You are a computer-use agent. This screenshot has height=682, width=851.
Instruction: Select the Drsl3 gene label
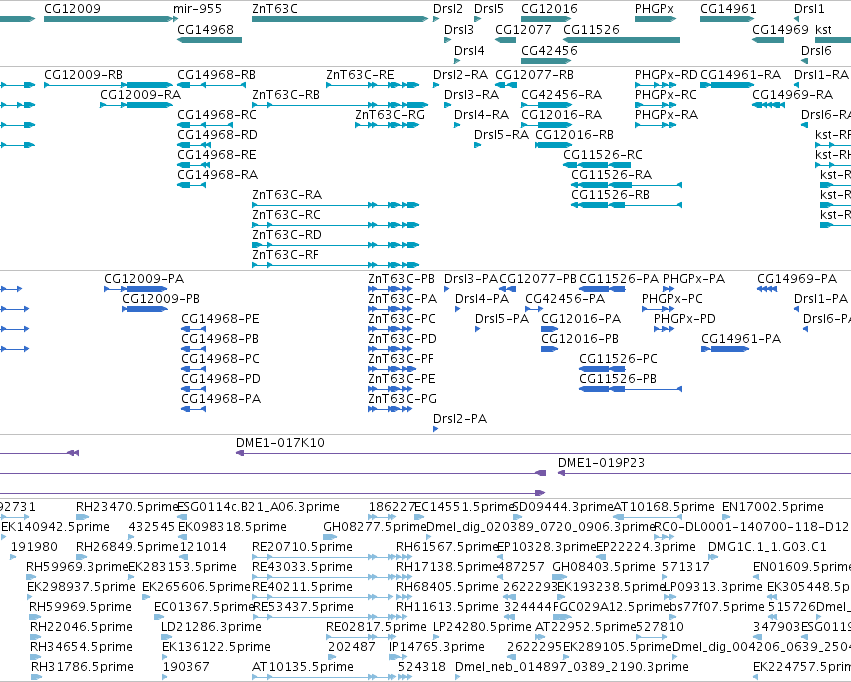point(459,29)
